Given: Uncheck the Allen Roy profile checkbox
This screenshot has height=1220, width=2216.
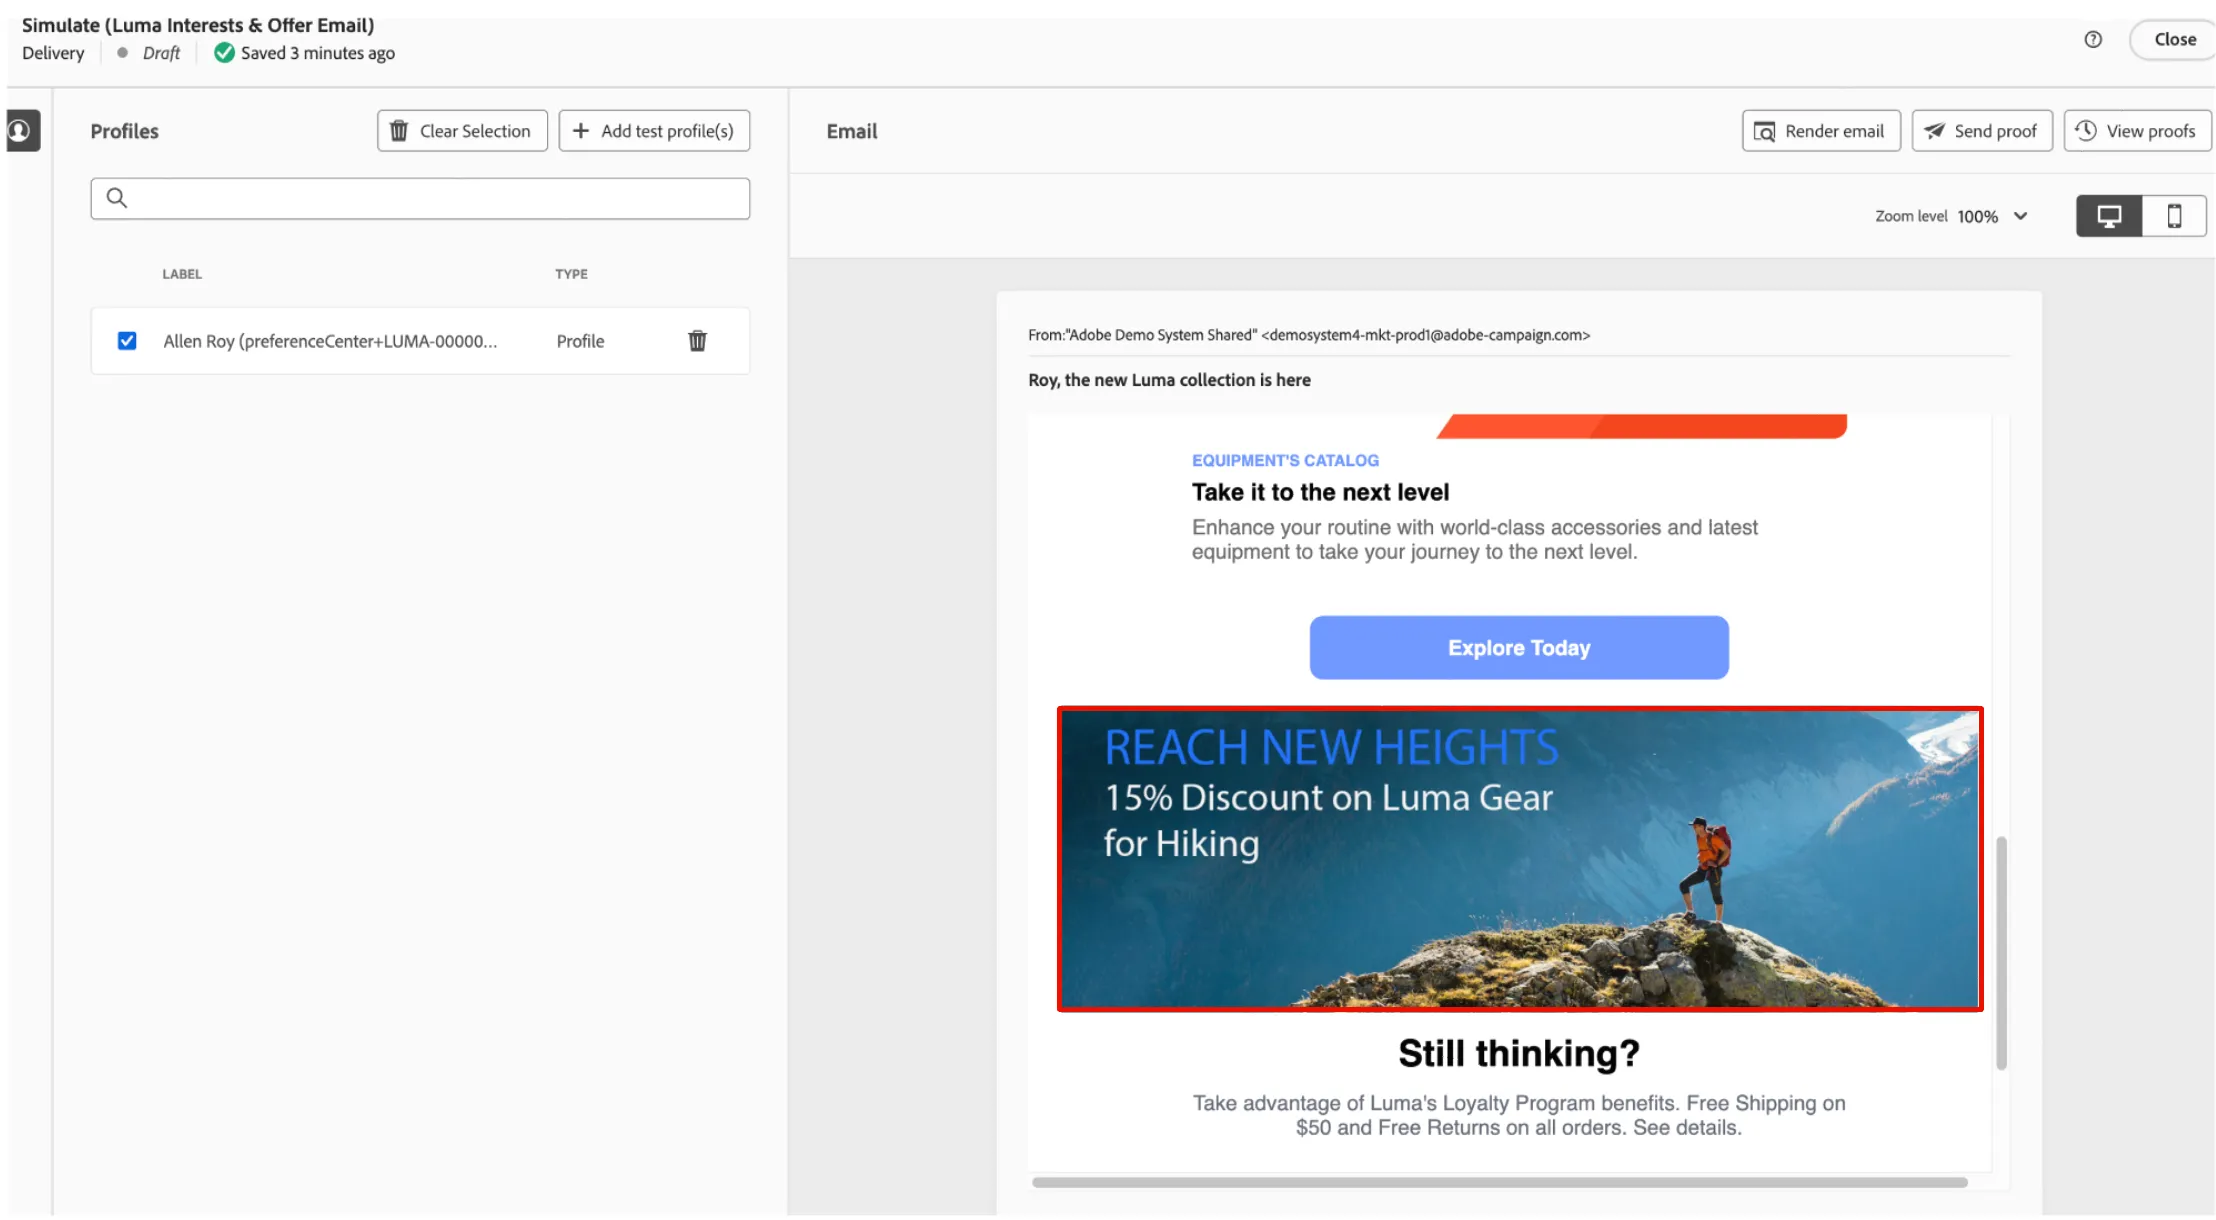Looking at the screenshot, I should (127, 341).
